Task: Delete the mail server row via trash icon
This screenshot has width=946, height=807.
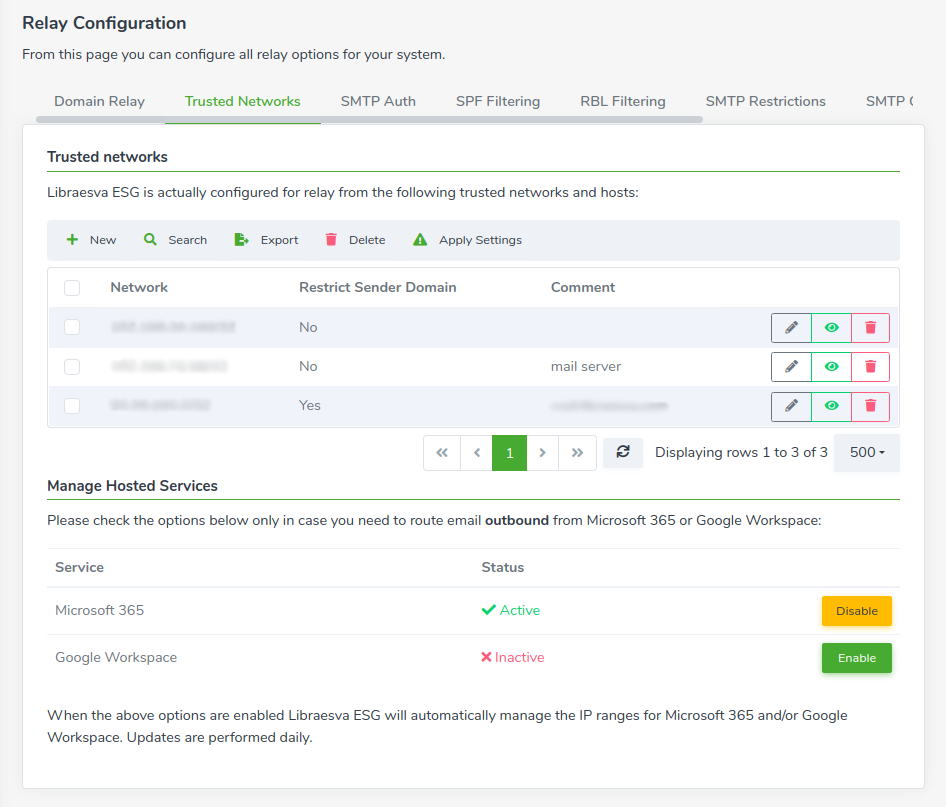Action: pos(871,367)
